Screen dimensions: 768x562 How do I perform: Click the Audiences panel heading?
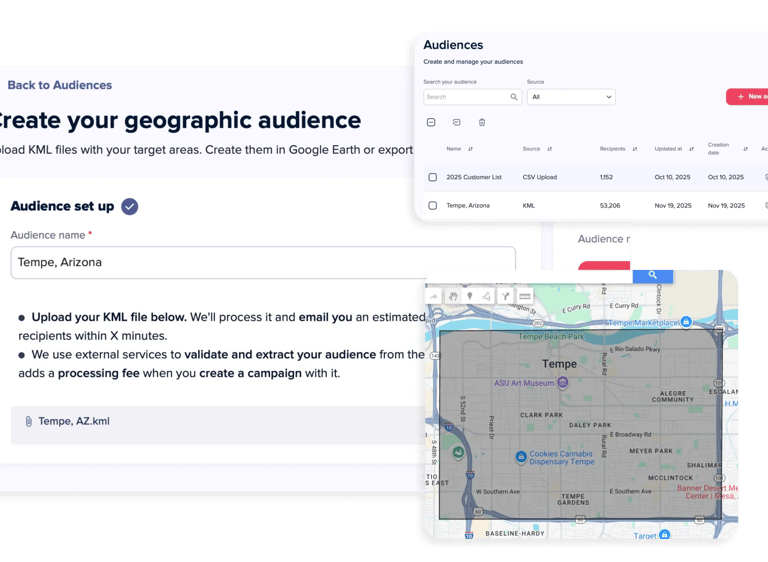coord(453,45)
